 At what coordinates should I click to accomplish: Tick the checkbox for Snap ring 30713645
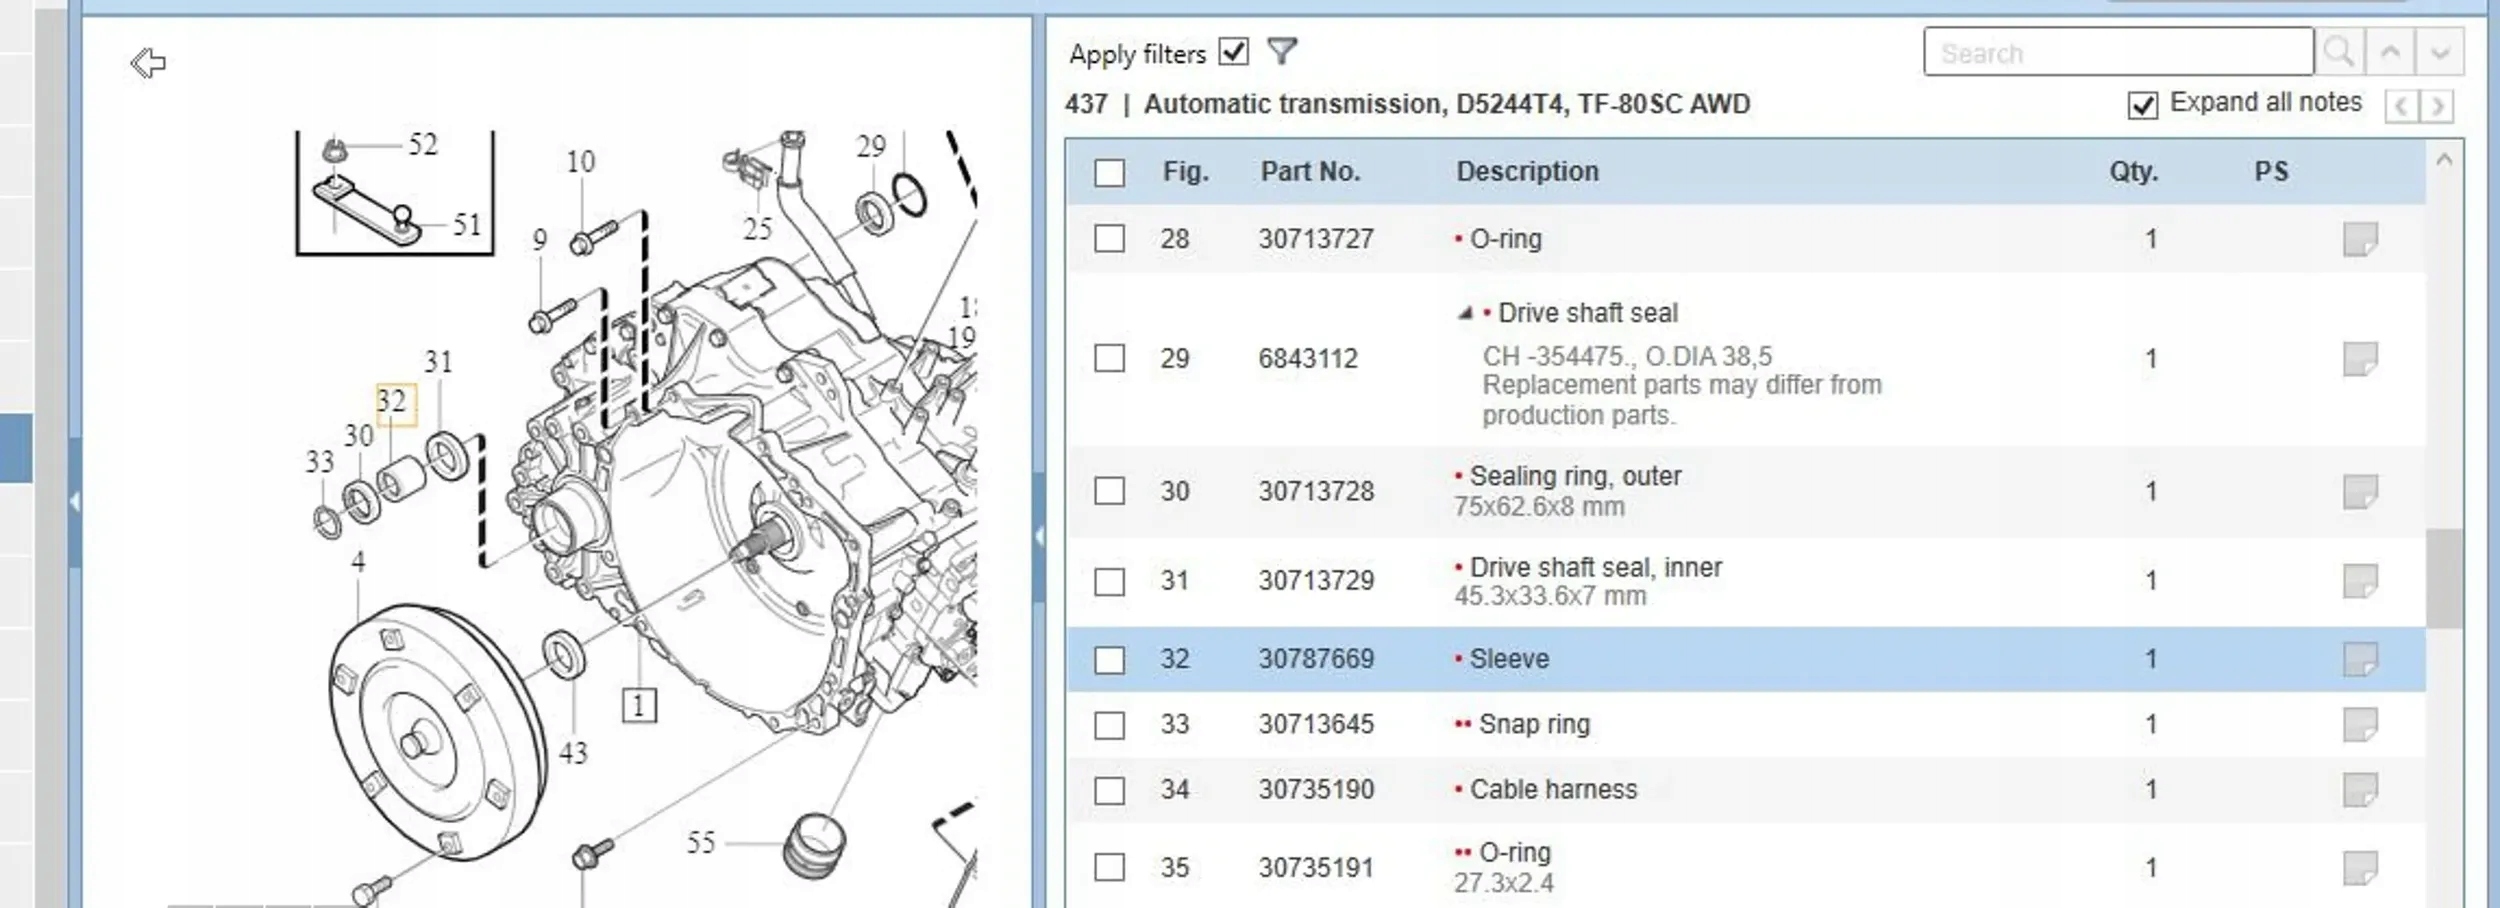click(x=1109, y=724)
